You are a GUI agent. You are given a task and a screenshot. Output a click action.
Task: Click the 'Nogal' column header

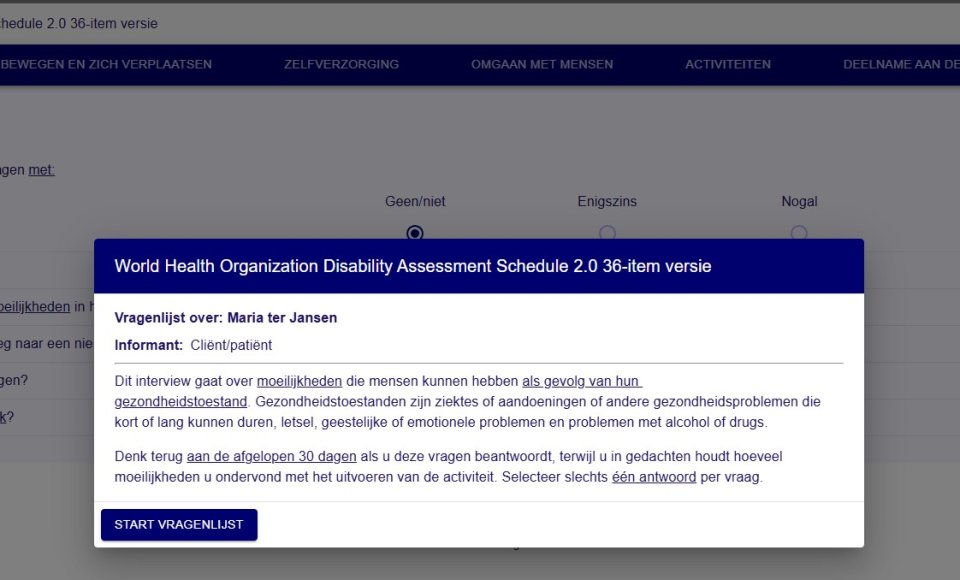point(799,201)
